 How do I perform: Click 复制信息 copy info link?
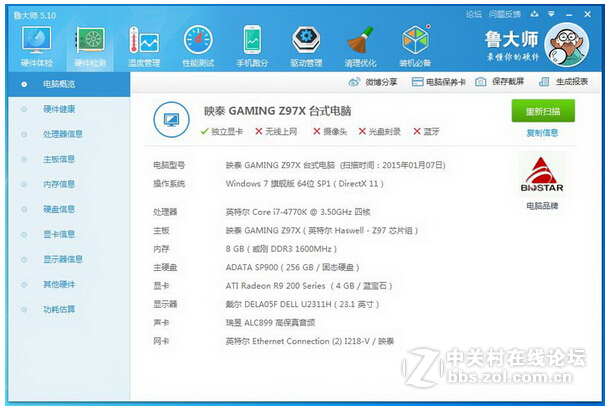coord(542,133)
